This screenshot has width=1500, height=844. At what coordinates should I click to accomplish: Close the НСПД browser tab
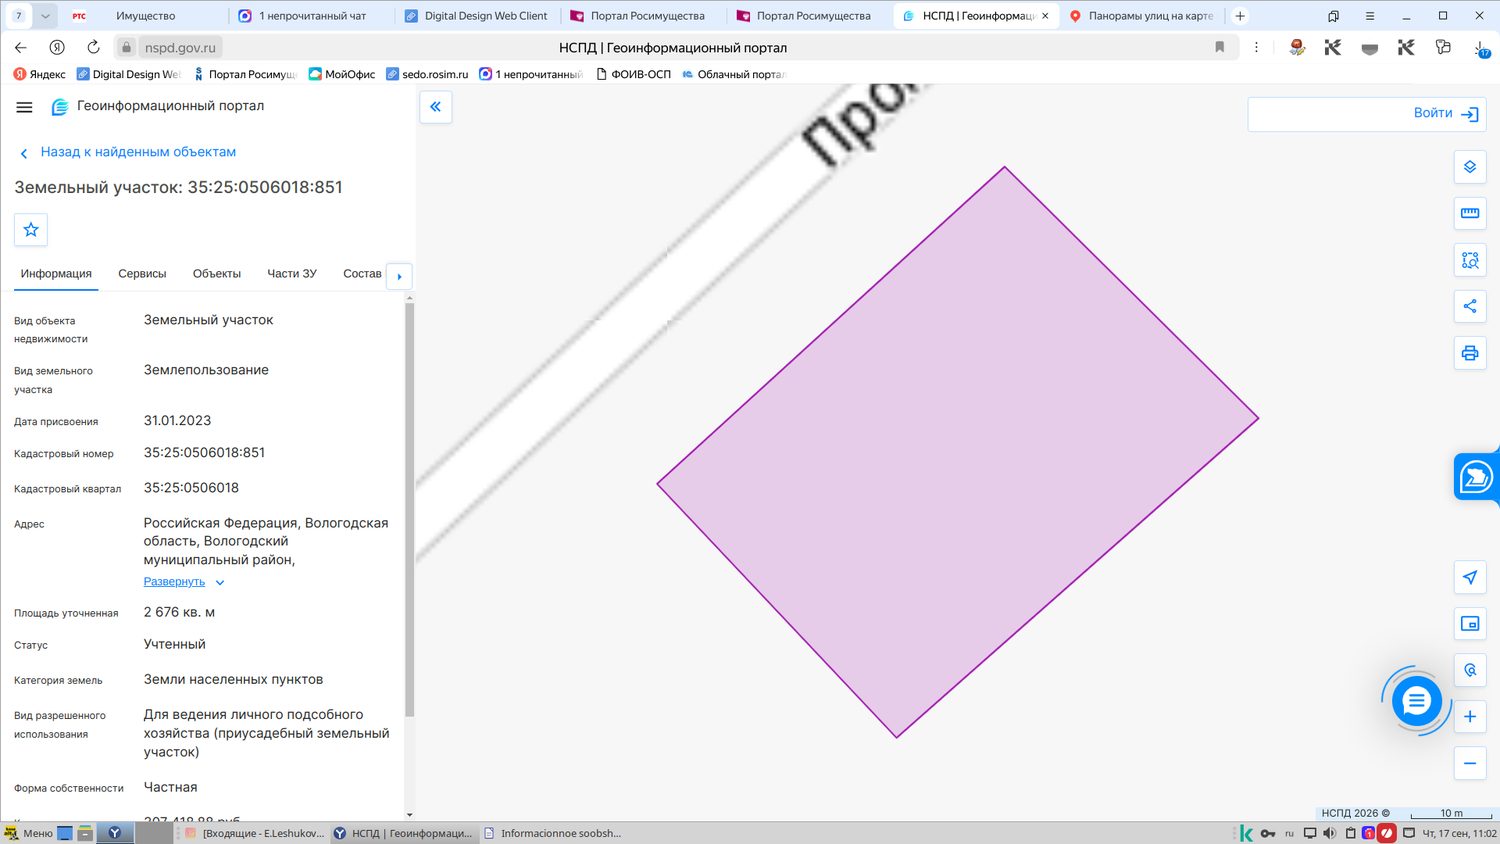tap(1045, 16)
